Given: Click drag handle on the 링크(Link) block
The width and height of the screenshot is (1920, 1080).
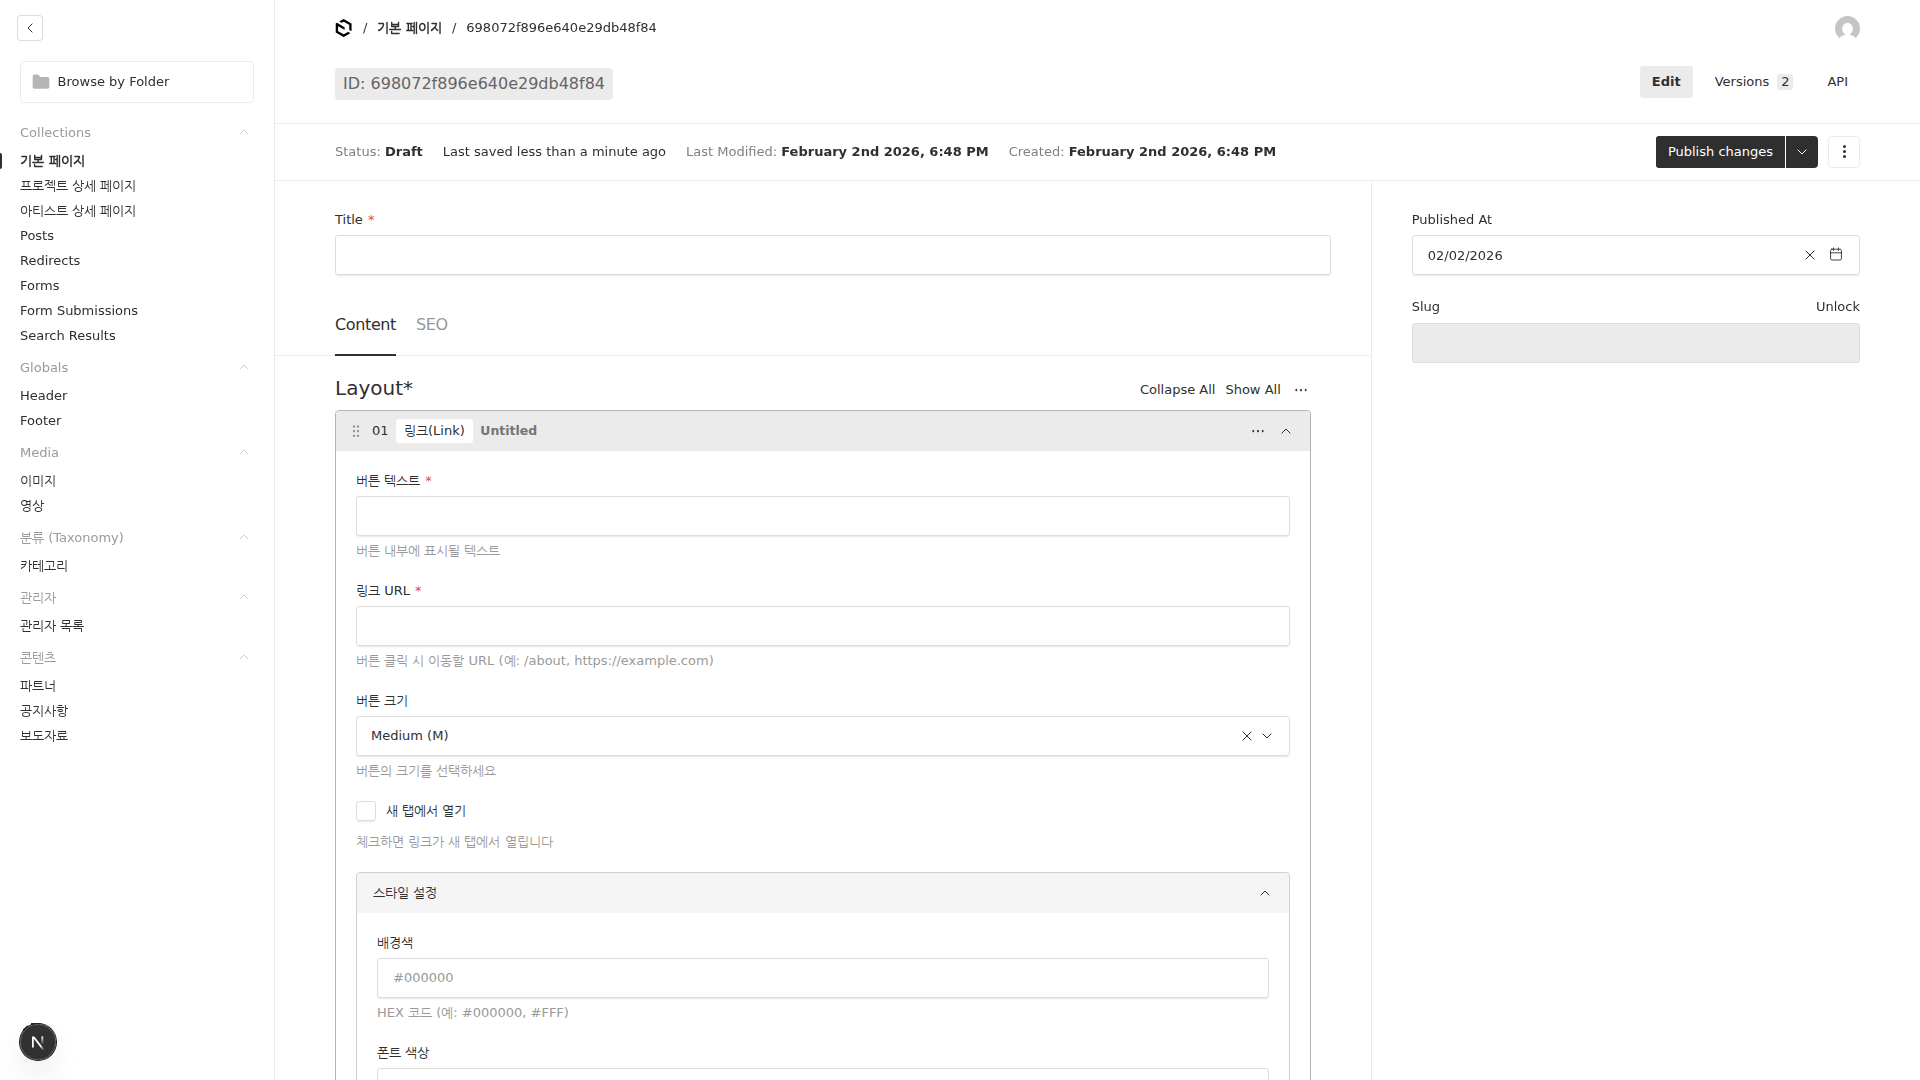Looking at the screenshot, I should (x=356, y=431).
